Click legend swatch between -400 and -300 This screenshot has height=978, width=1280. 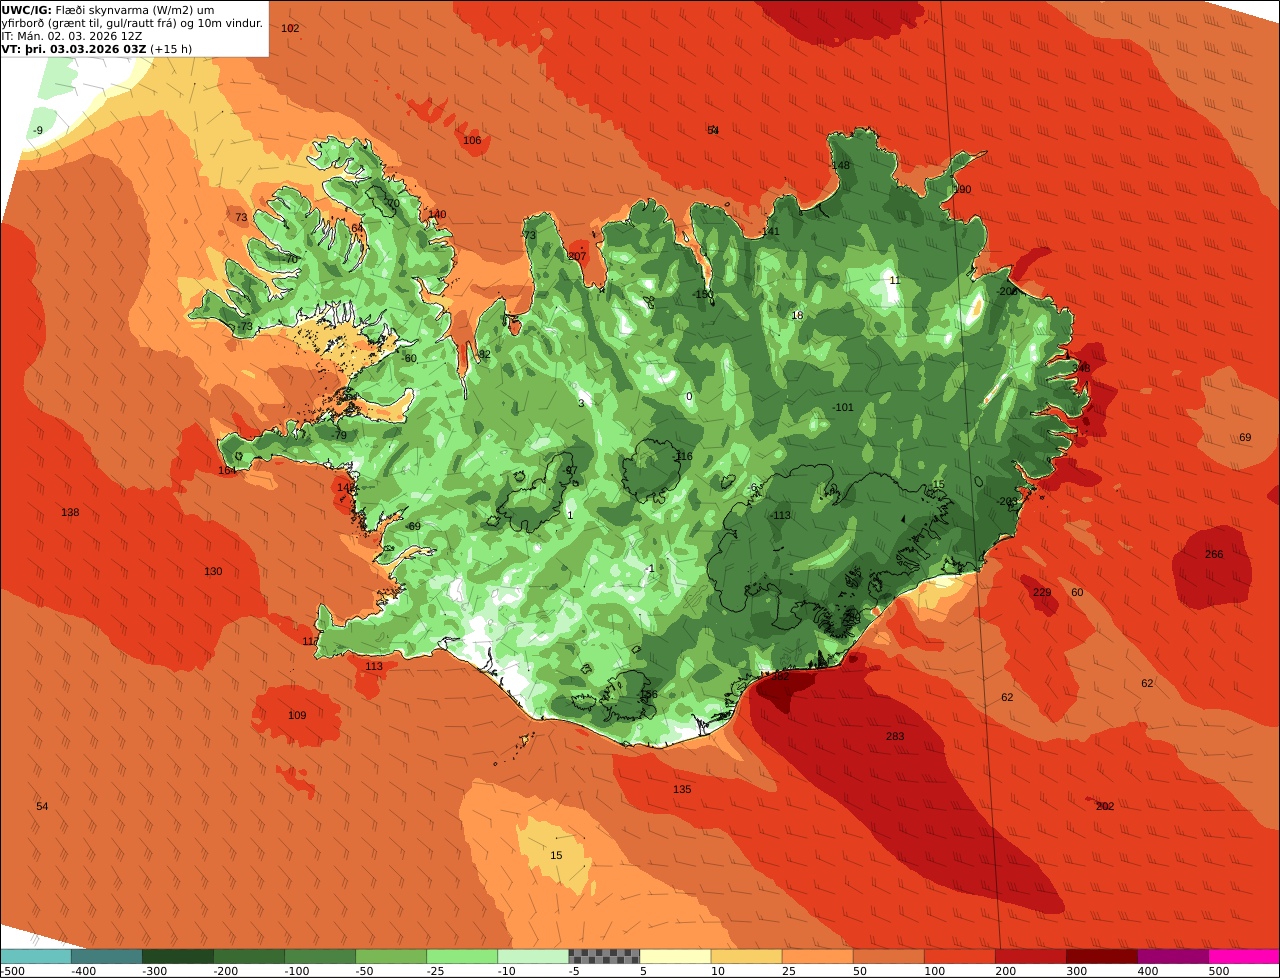click(106, 956)
